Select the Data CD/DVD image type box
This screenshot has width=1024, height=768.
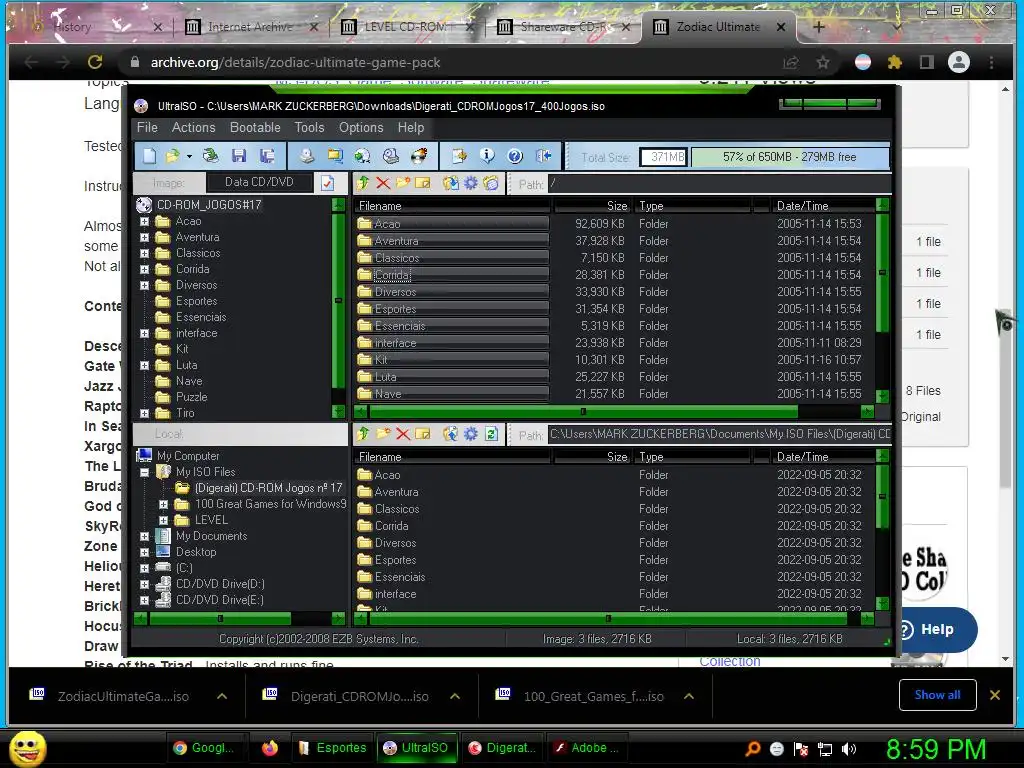pos(259,182)
